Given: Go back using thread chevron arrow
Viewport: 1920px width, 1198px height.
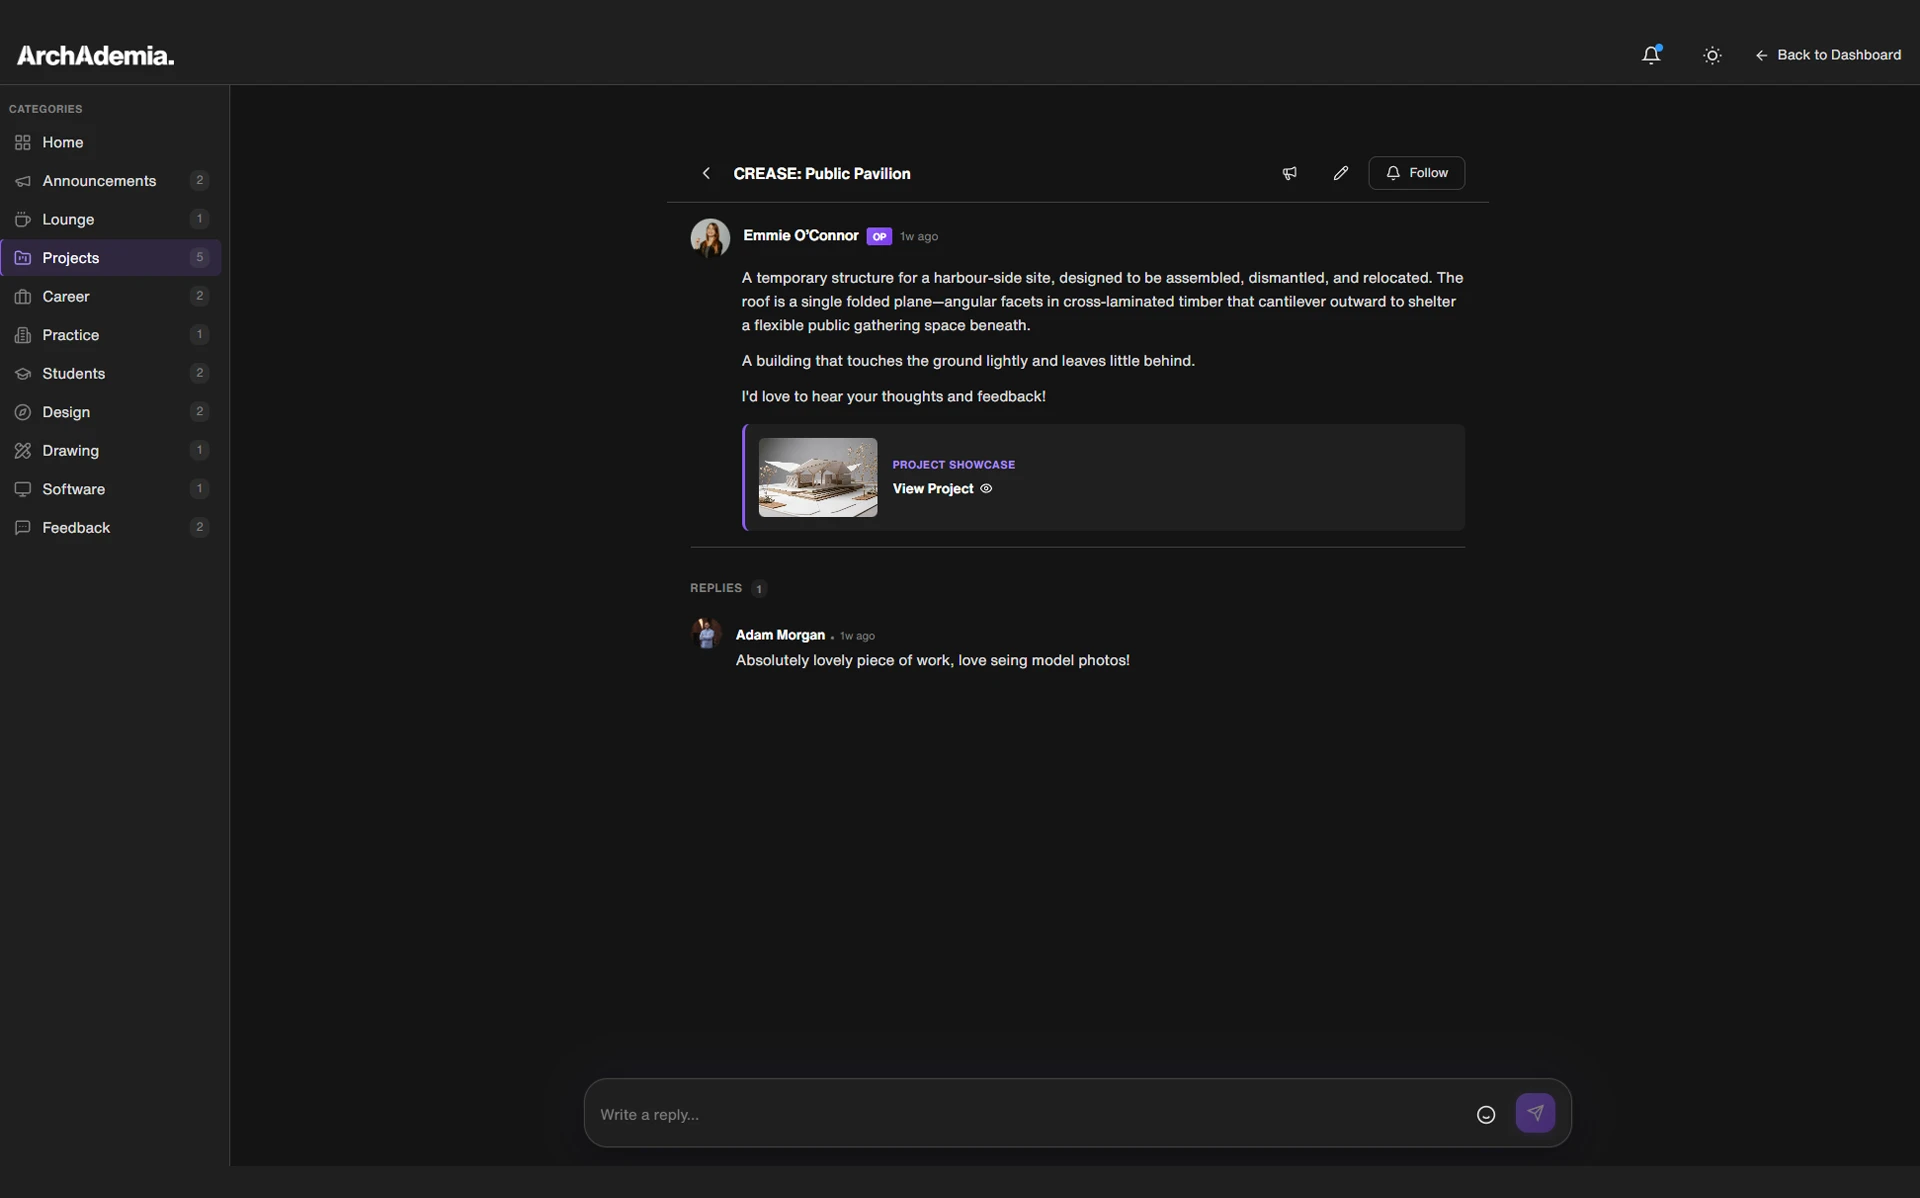Looking at the screenshot, I should pos(706,173).
